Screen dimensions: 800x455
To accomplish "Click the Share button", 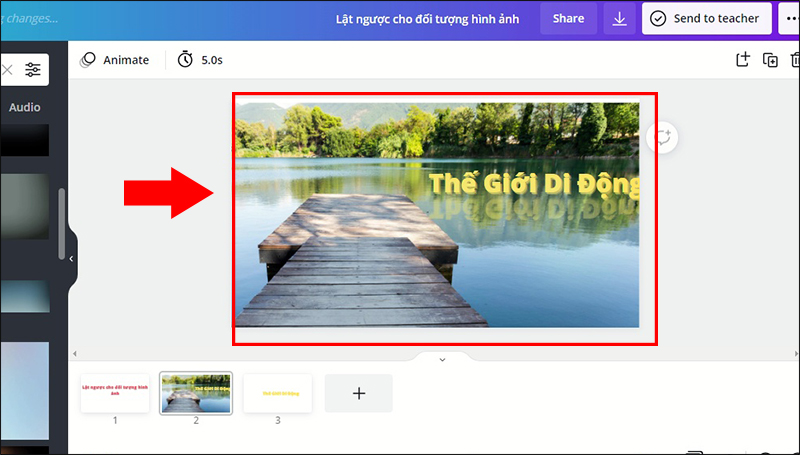I will (x=568, y=18).
